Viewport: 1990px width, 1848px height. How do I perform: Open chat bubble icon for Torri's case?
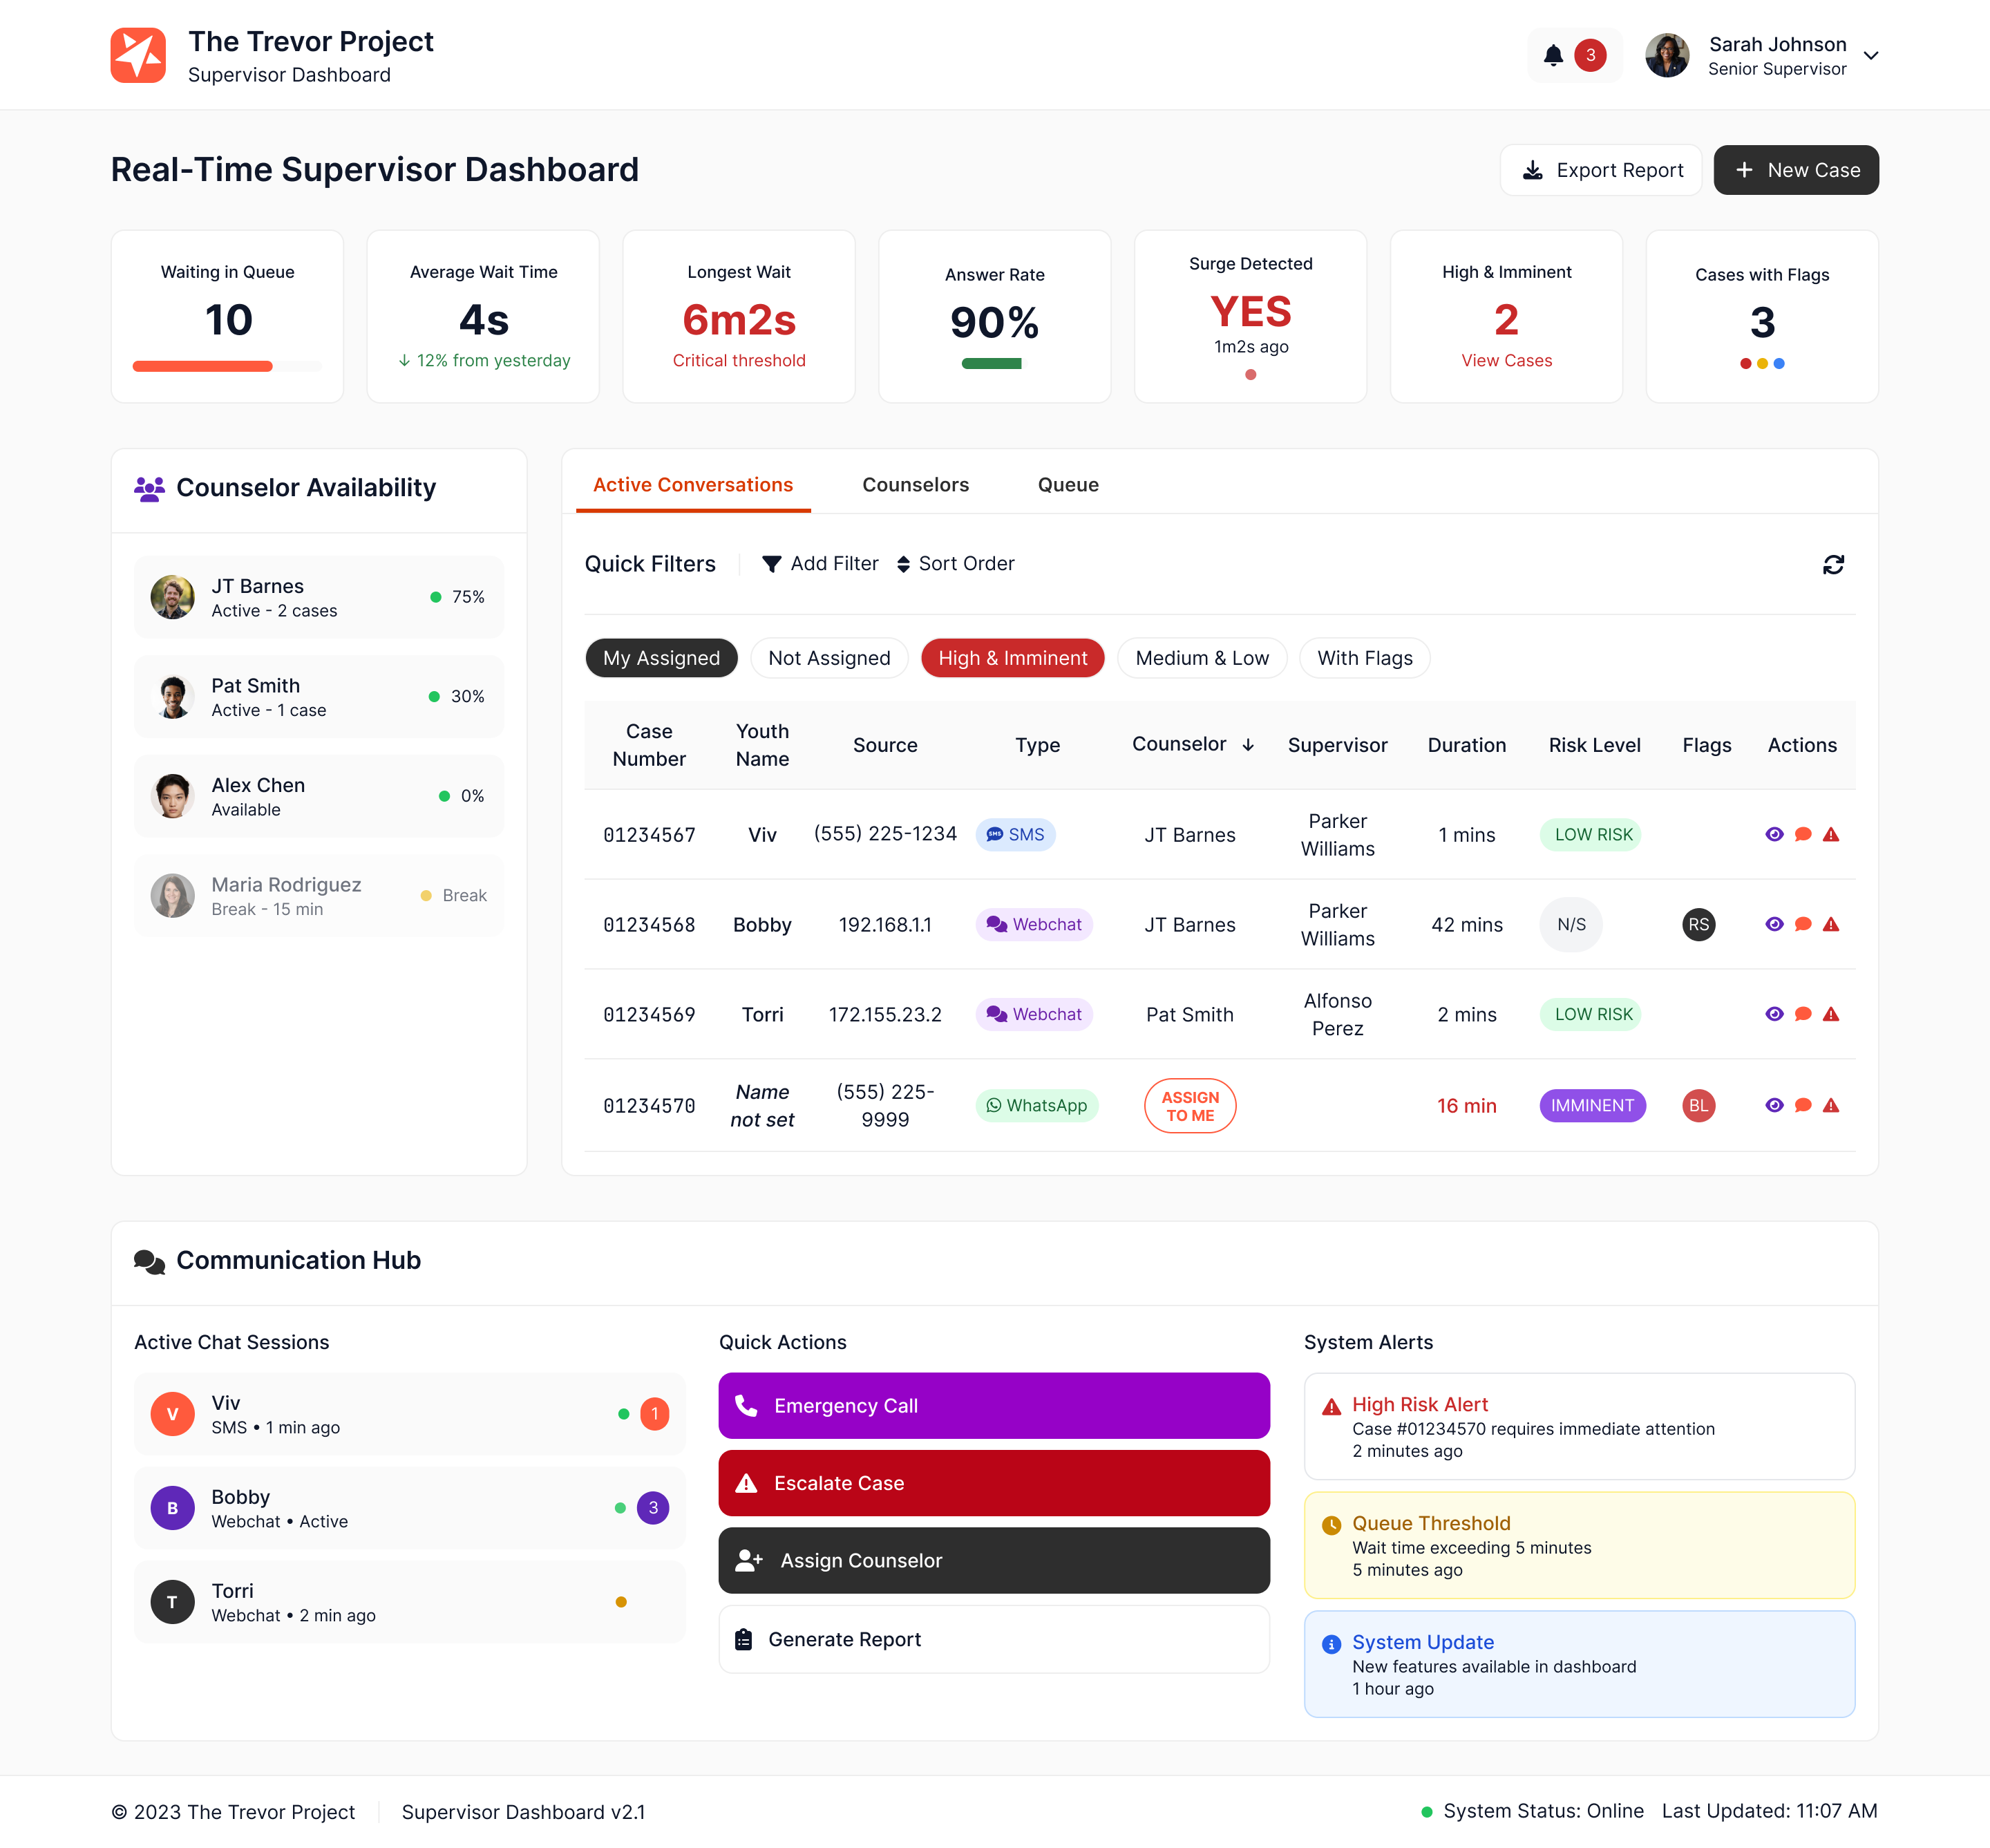(1804, 1014)
